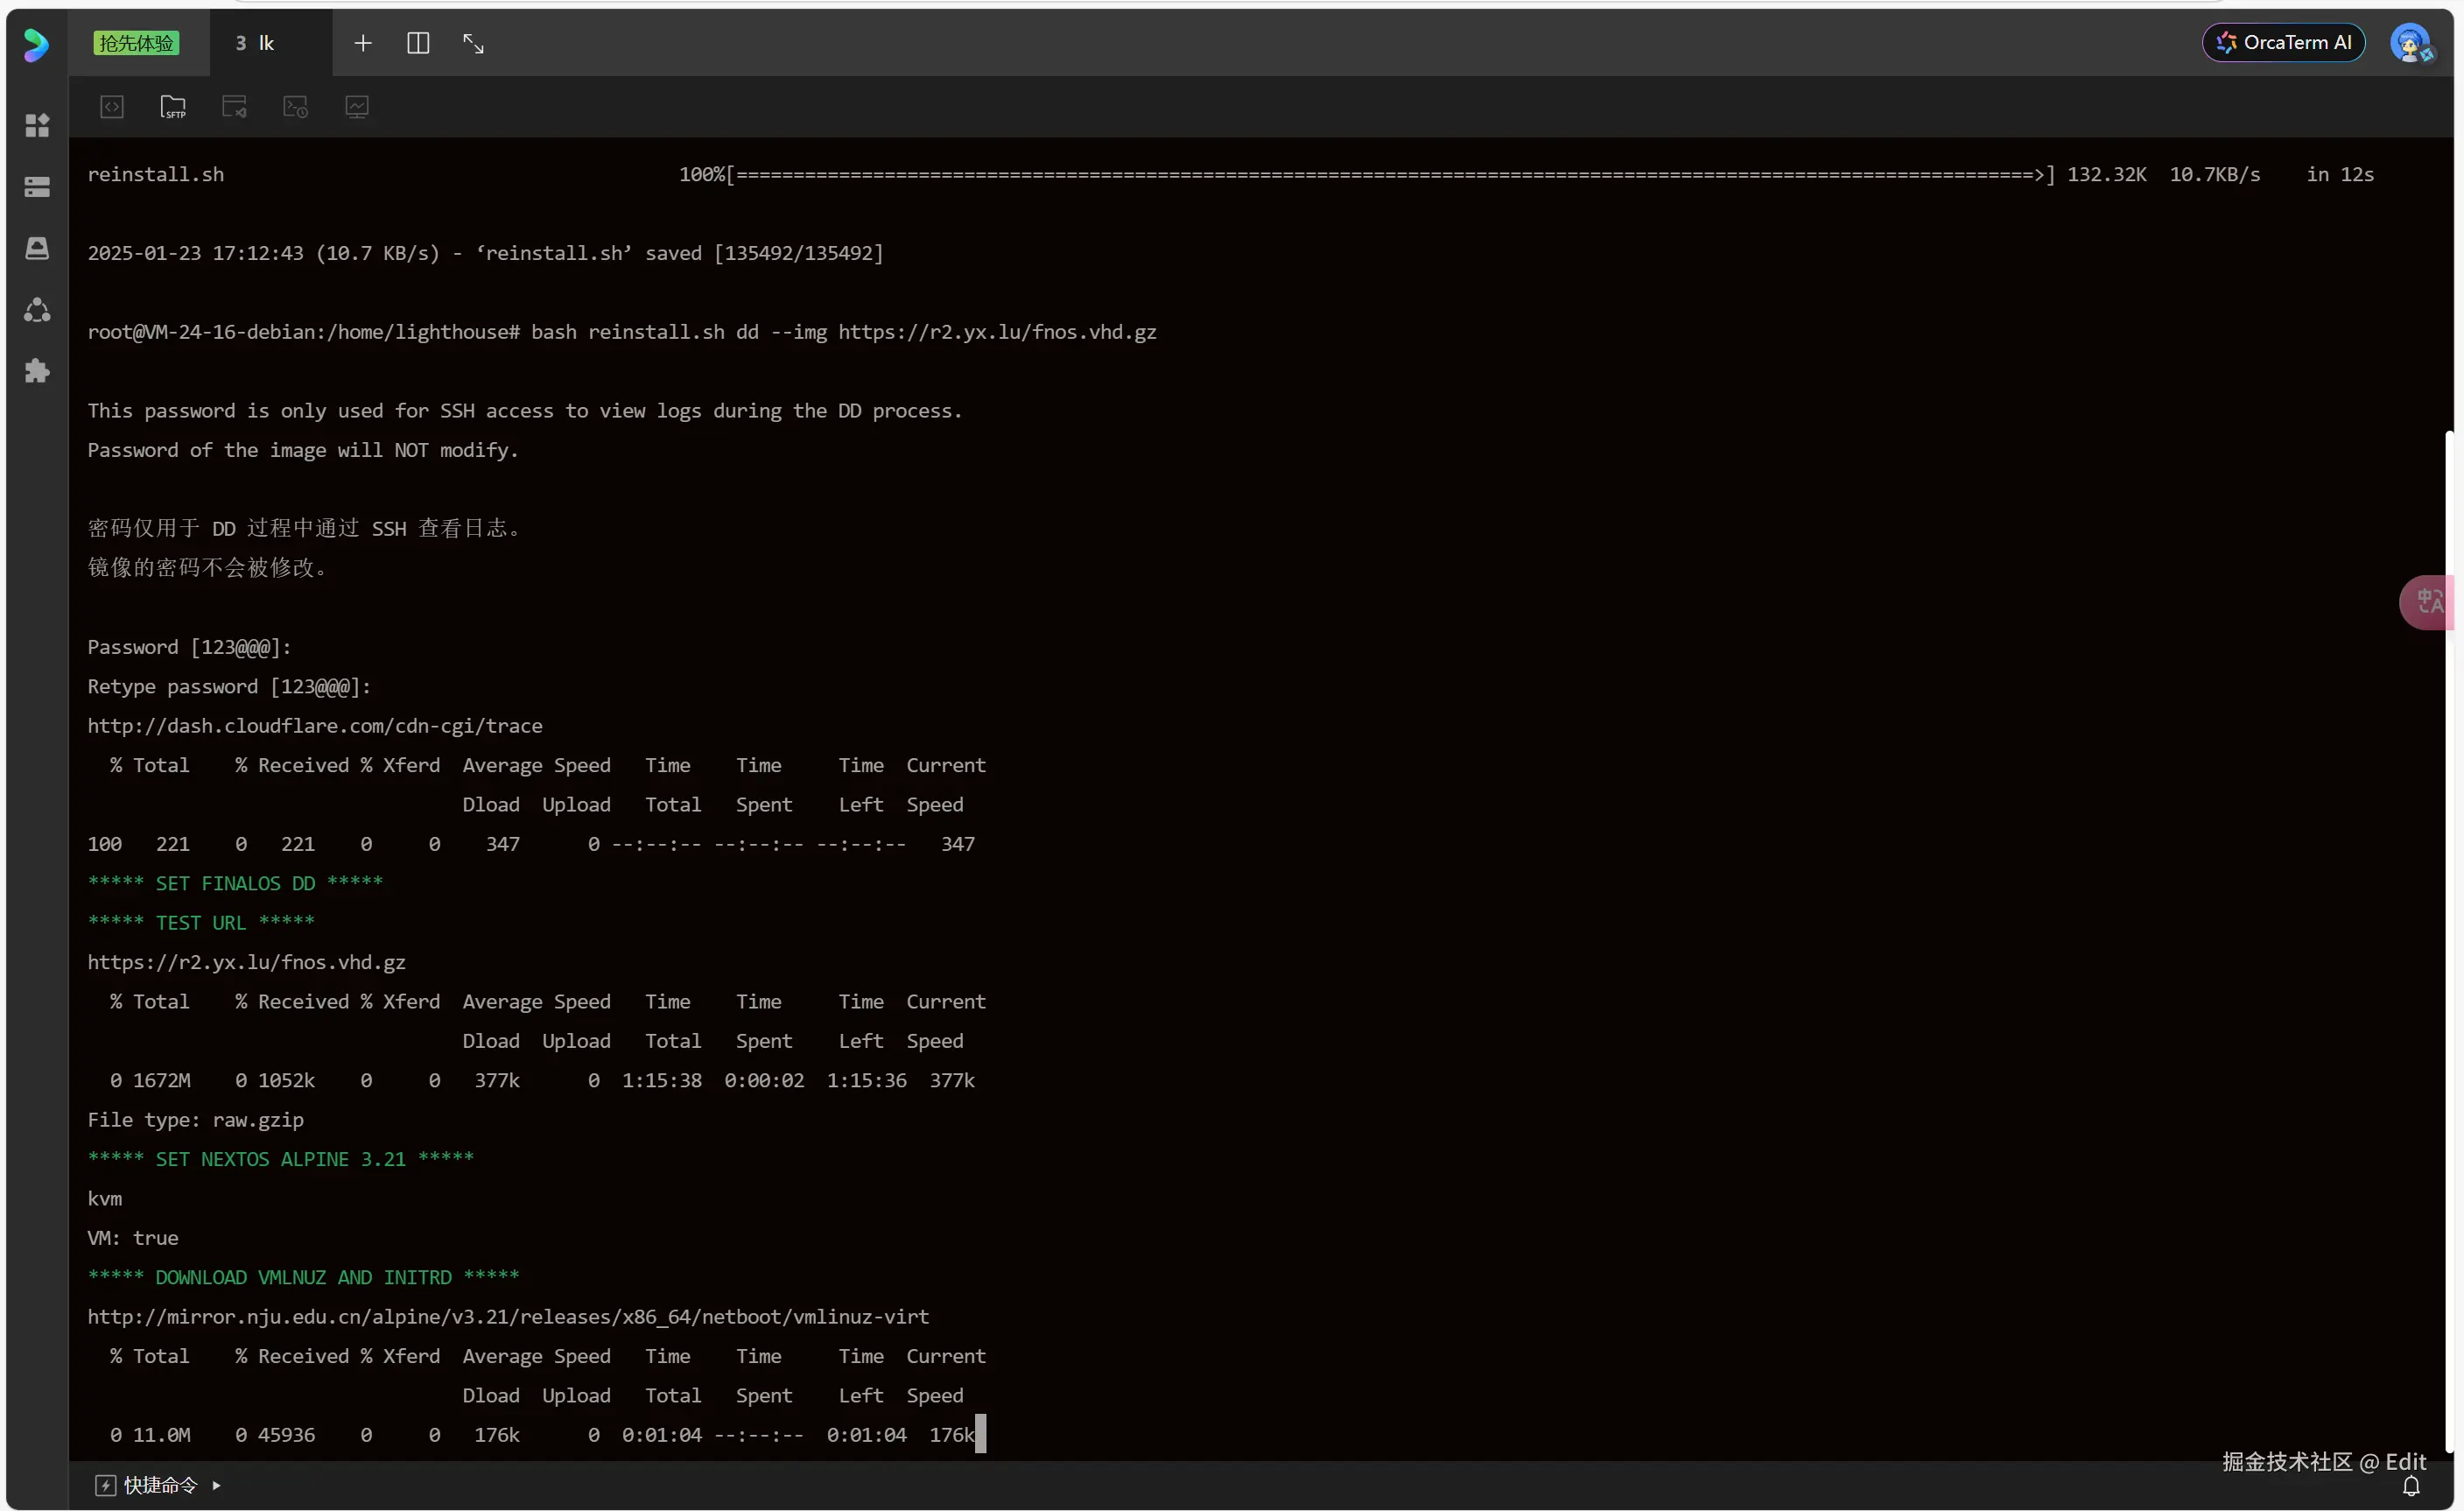Viewport: 2464px width, 1511px height.
Task: Open the SFTP file transfer panel
Action: tap(173, 106)
